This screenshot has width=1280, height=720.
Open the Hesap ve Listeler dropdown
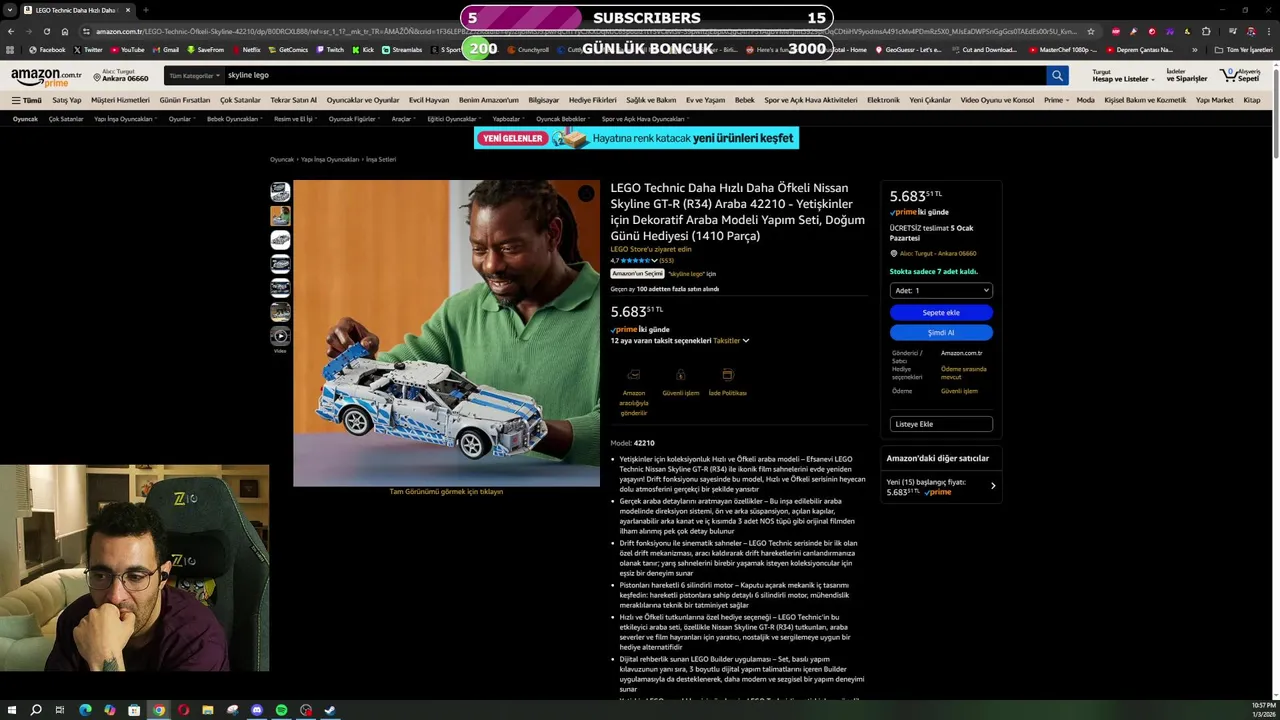1122,76
